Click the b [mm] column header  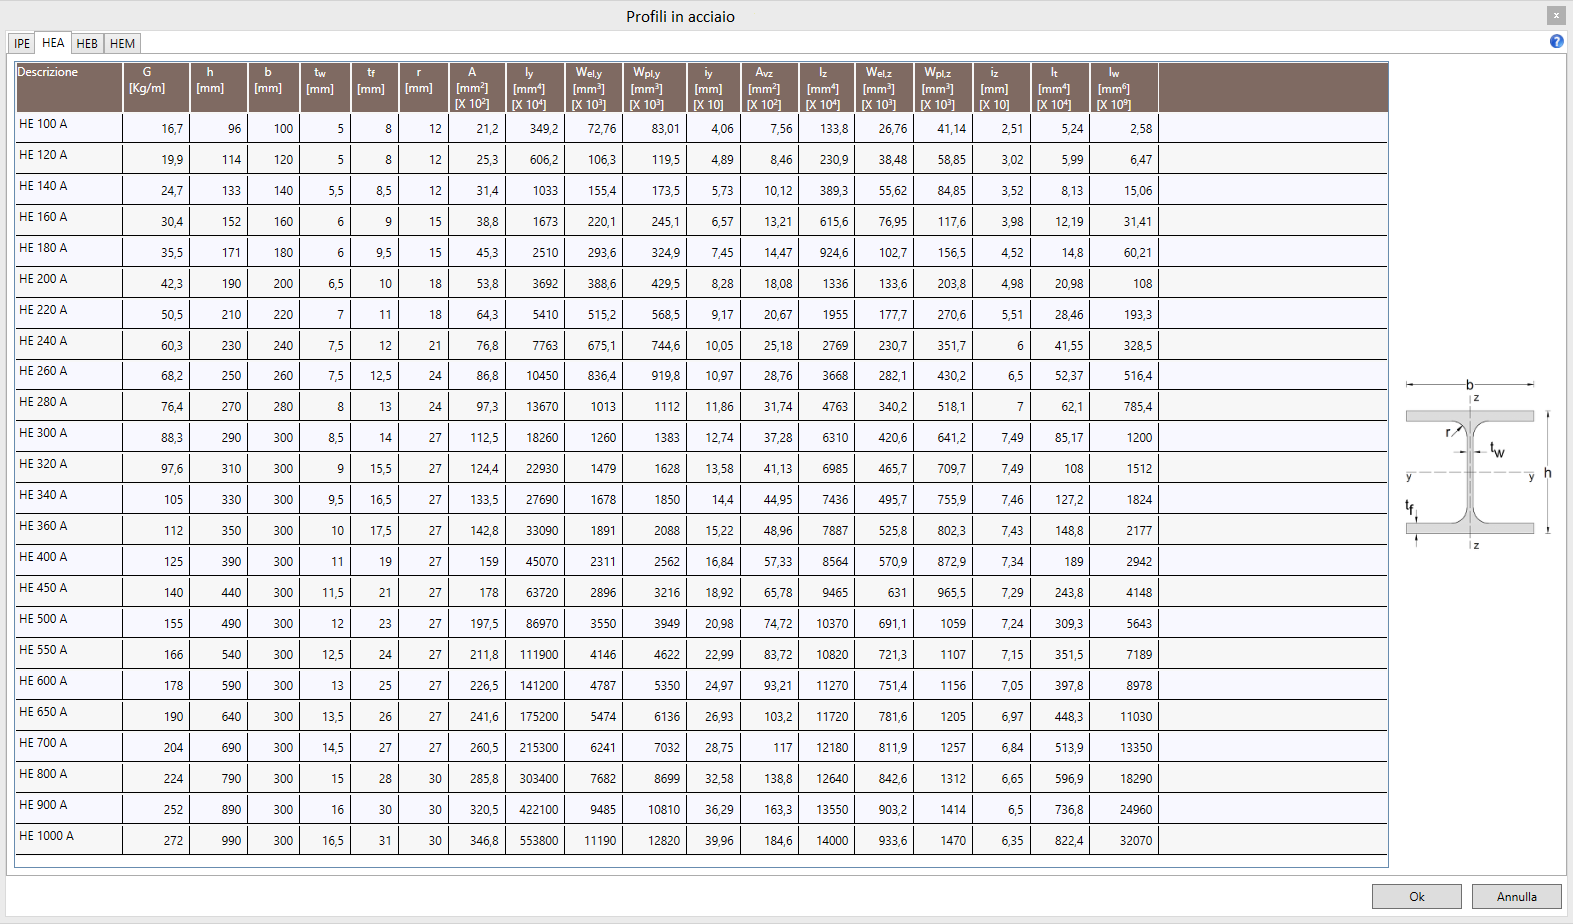tap(274, 87)
